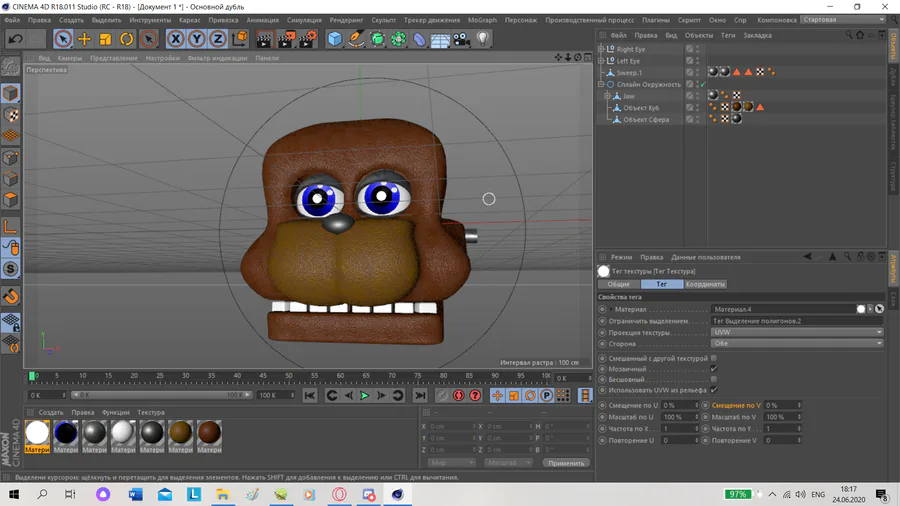This screenshot has width=900, height=506.
Task: Click the 'Применить' button
Action: point(567,463)
